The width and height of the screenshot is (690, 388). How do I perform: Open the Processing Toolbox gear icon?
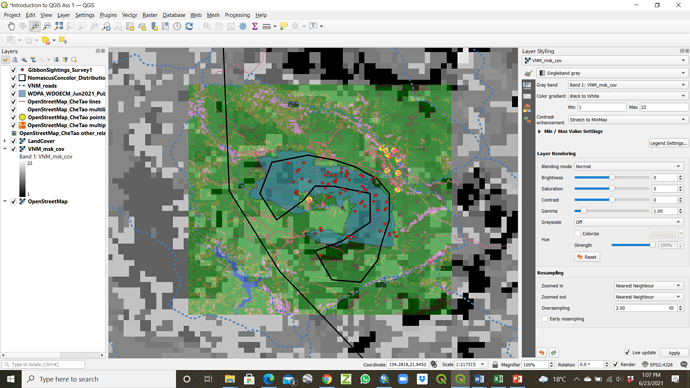click(x=243, y=26)
